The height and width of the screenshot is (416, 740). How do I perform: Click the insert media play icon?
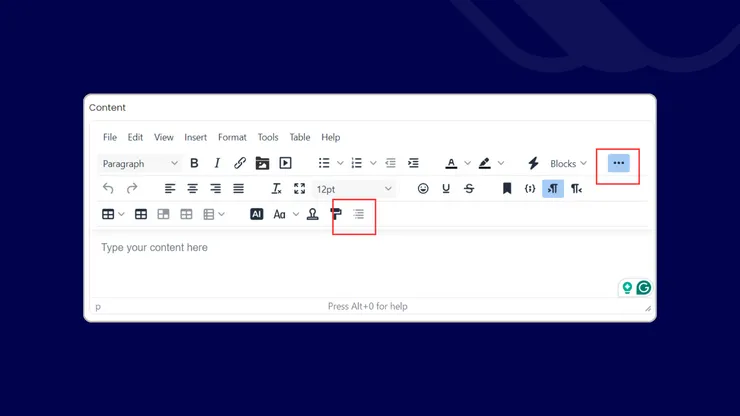pos(285,163)
